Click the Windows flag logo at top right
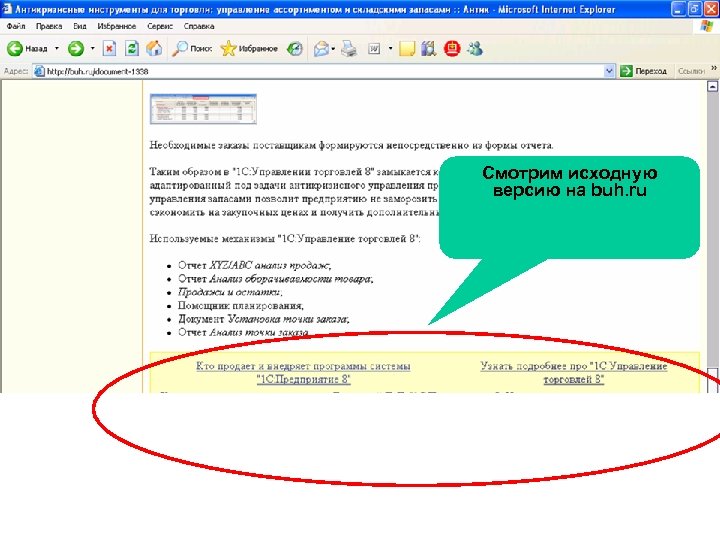This screenshot has height=540, width=720. coord(707,26)
